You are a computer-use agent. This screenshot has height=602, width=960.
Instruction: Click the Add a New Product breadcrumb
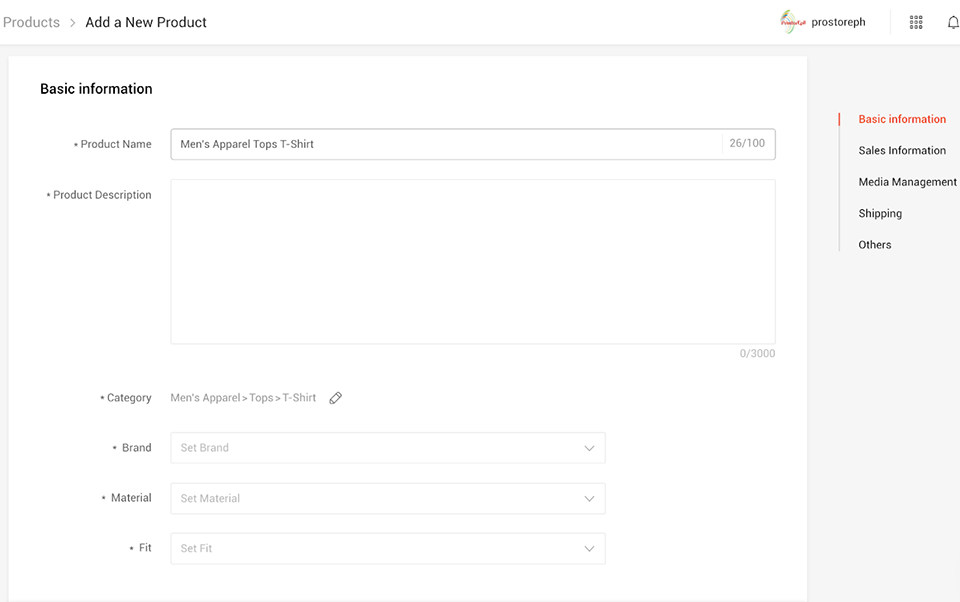pos(146,22)
